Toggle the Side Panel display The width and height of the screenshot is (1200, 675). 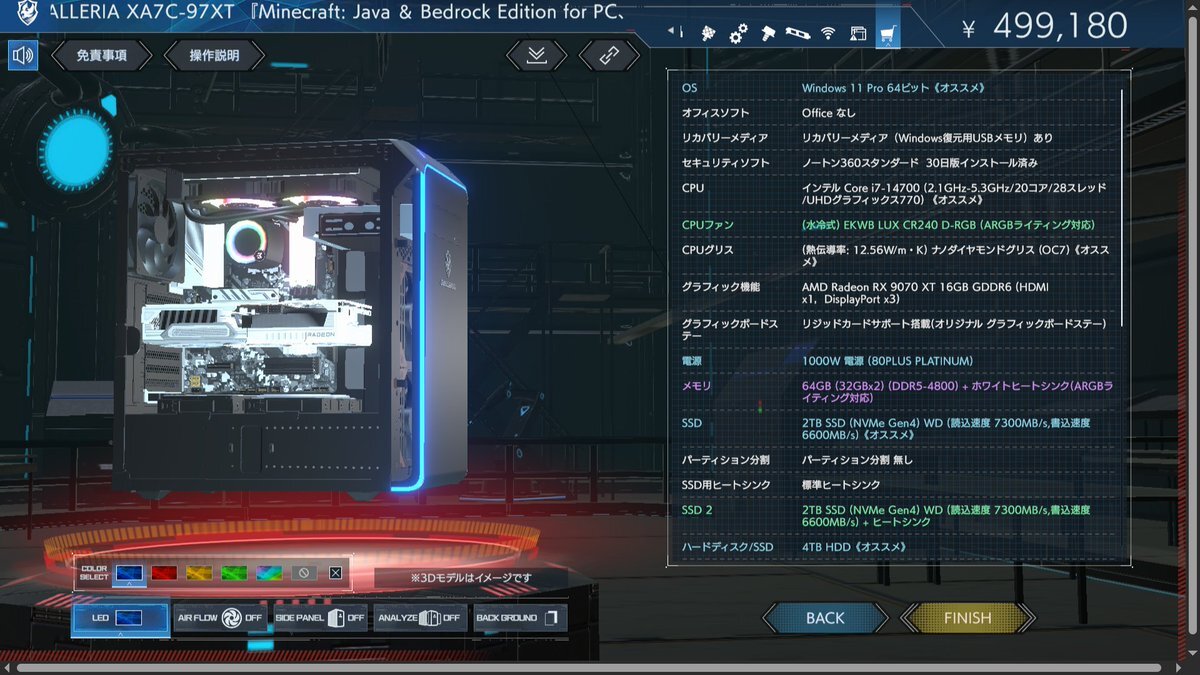click(320, 618)
